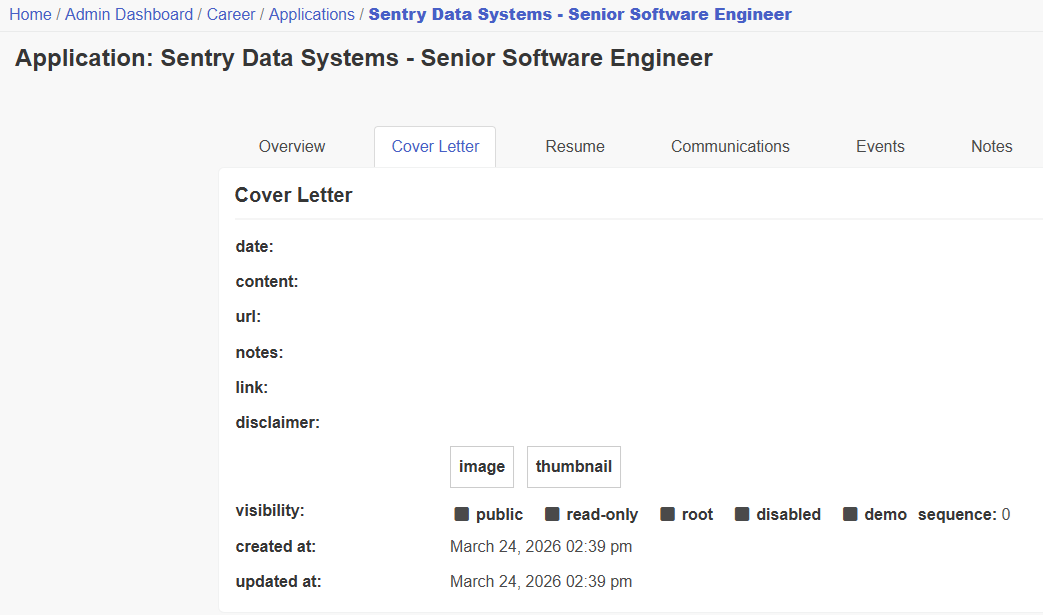Click the thumbnail button
Viewport: 1043px width, 615px height.
click(x=573, y=466)
